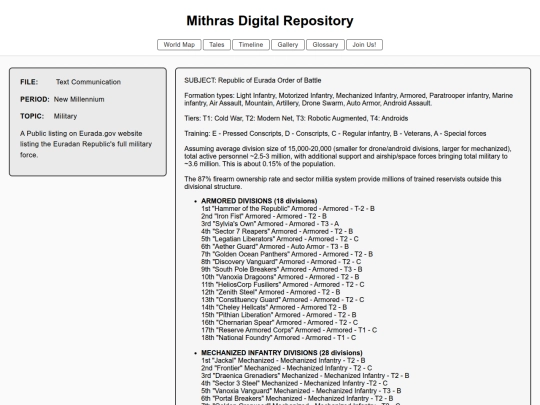This screenshot has height=405, width=540.
Task: Click the Mithras Digital Repository title
Action: tap(270, 21)
